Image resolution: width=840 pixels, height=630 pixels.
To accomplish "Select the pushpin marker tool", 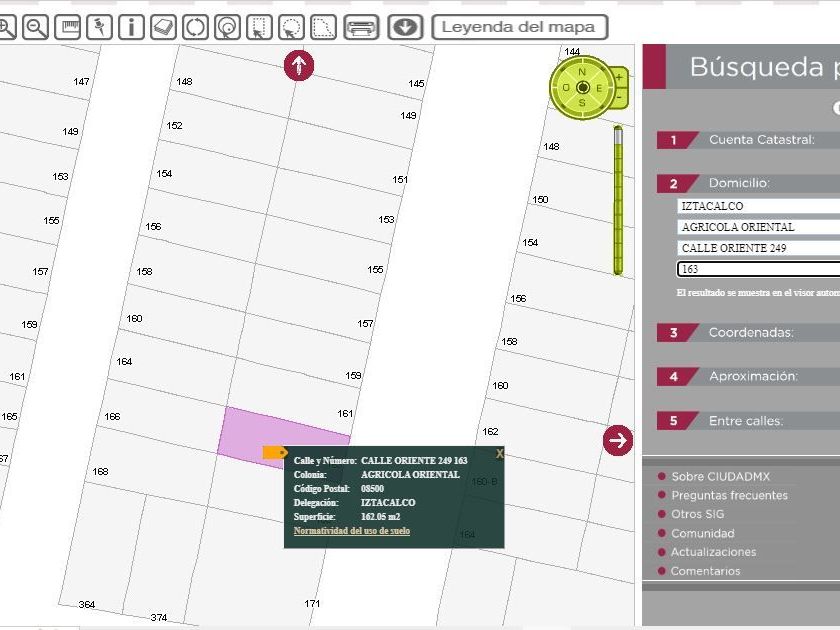I will point(100,27).
